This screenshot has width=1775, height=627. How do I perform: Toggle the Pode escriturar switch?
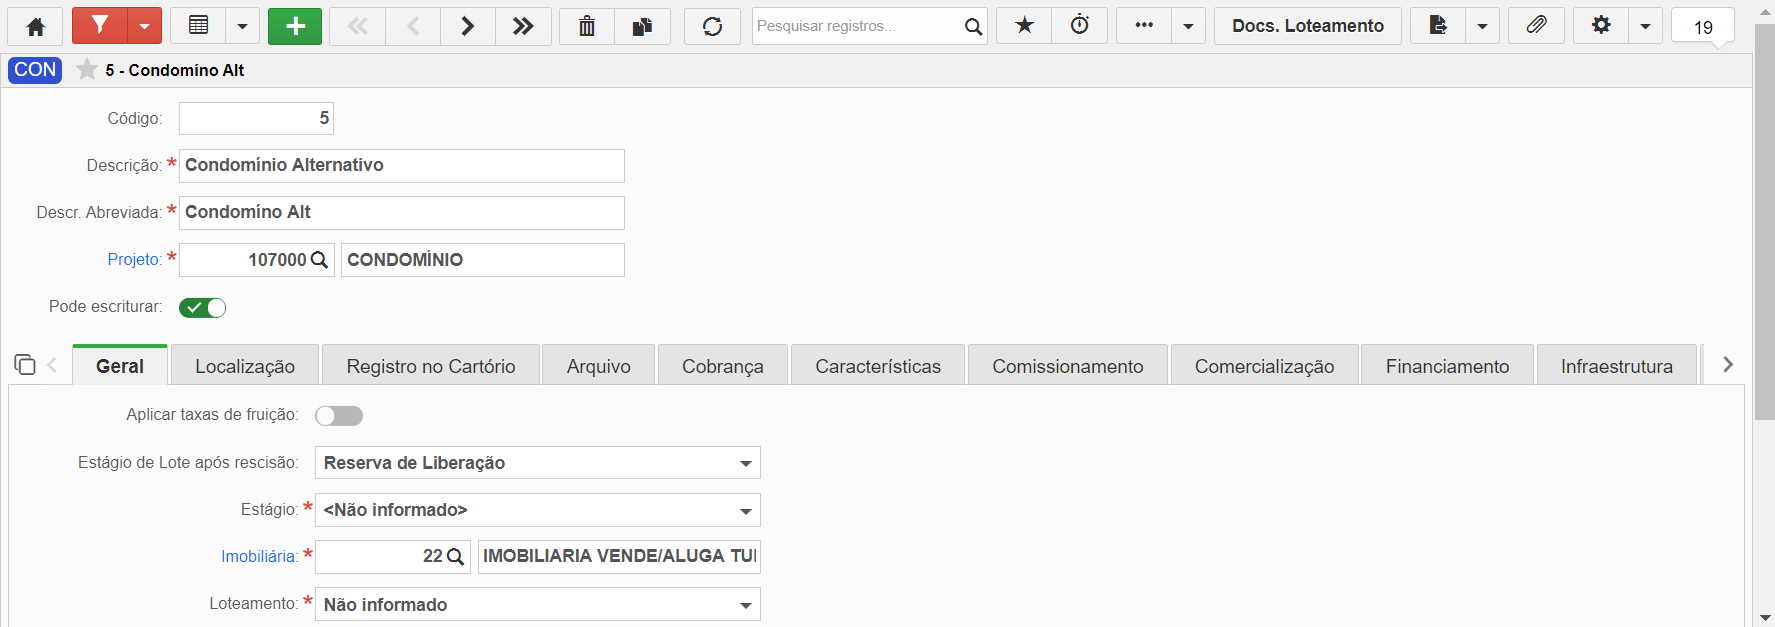click(x=202, y=308)
